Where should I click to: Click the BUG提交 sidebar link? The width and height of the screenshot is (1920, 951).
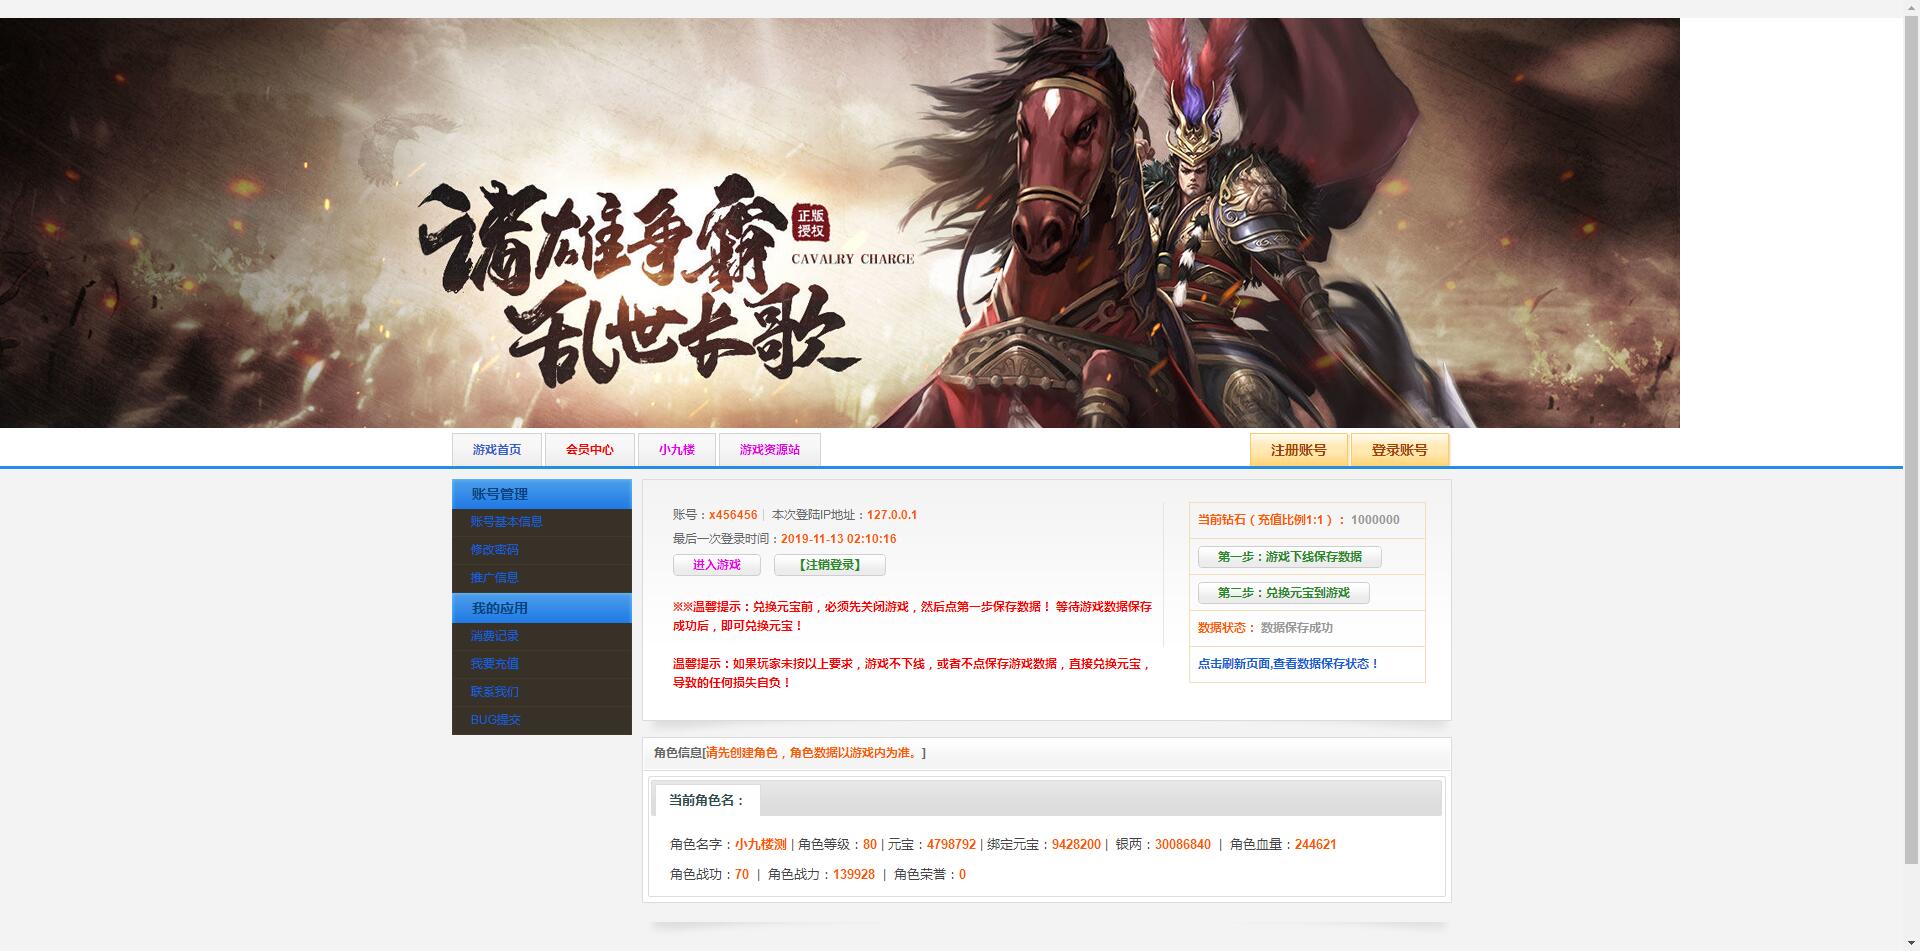[x=495, y=720]
